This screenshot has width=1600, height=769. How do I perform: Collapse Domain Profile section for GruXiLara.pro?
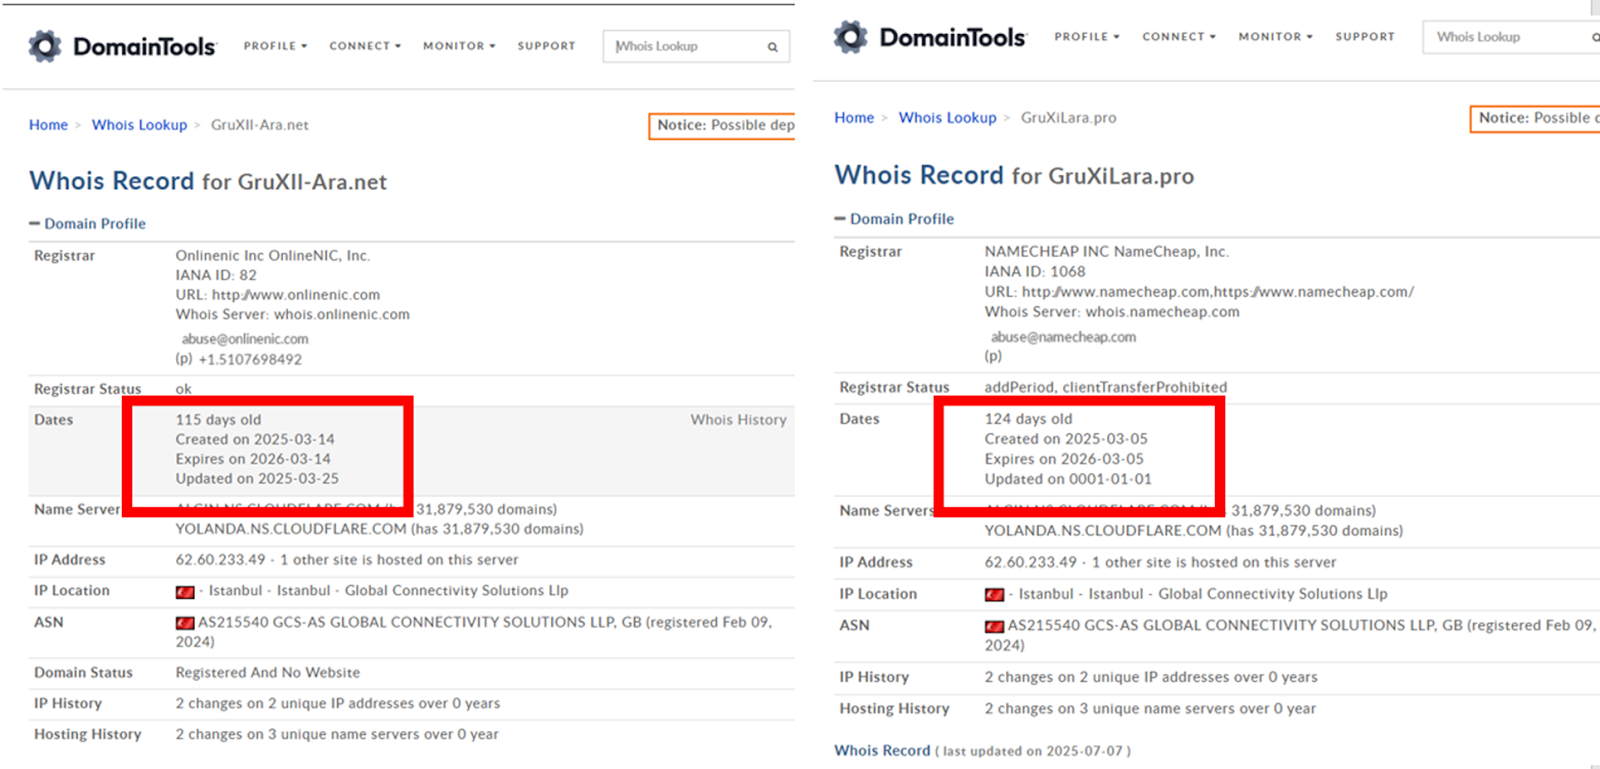click(895, 219)
